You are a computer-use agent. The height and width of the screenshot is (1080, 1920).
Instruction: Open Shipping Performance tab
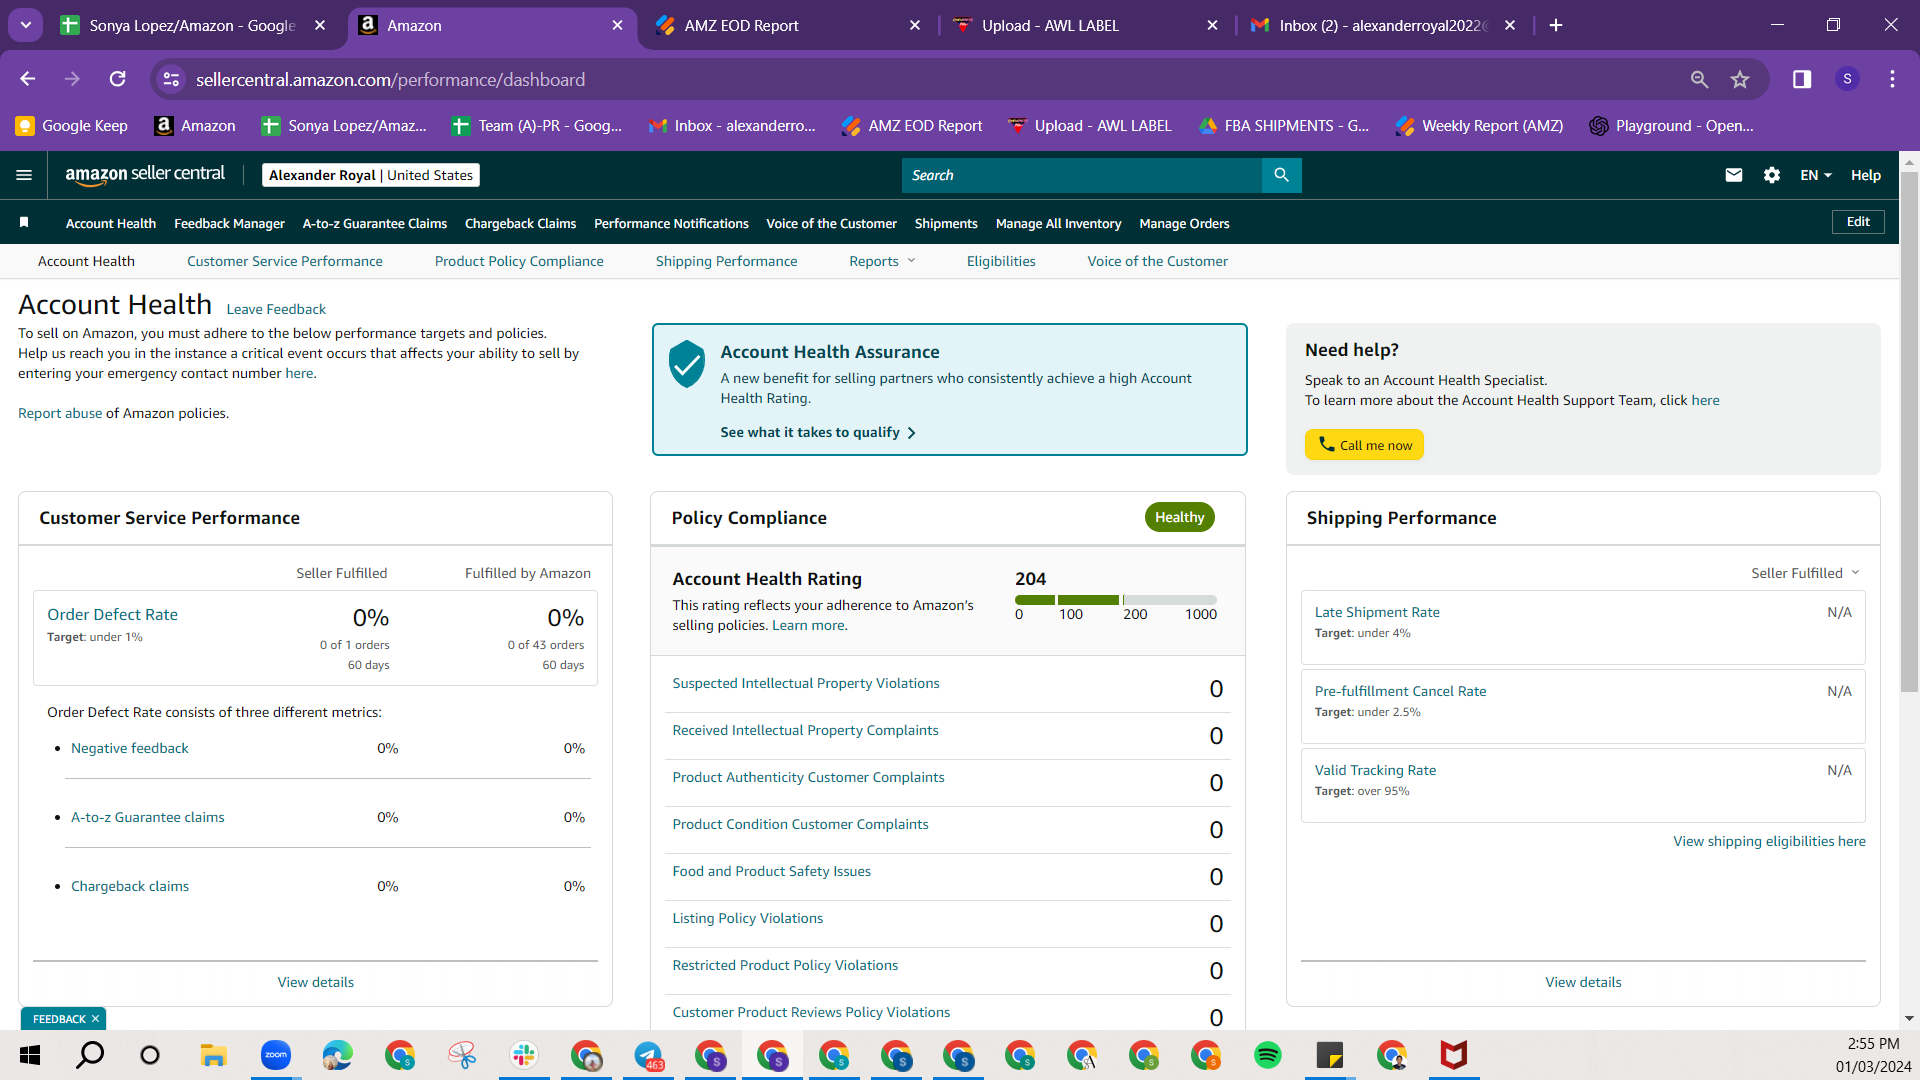coord(726,261)
